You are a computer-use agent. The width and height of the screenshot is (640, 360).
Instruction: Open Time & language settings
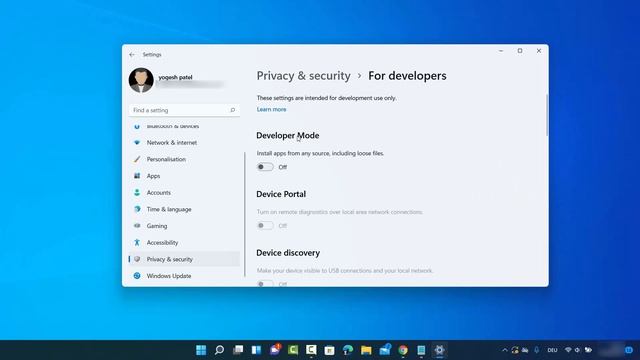pyautogui.click(x=184, y=209)
